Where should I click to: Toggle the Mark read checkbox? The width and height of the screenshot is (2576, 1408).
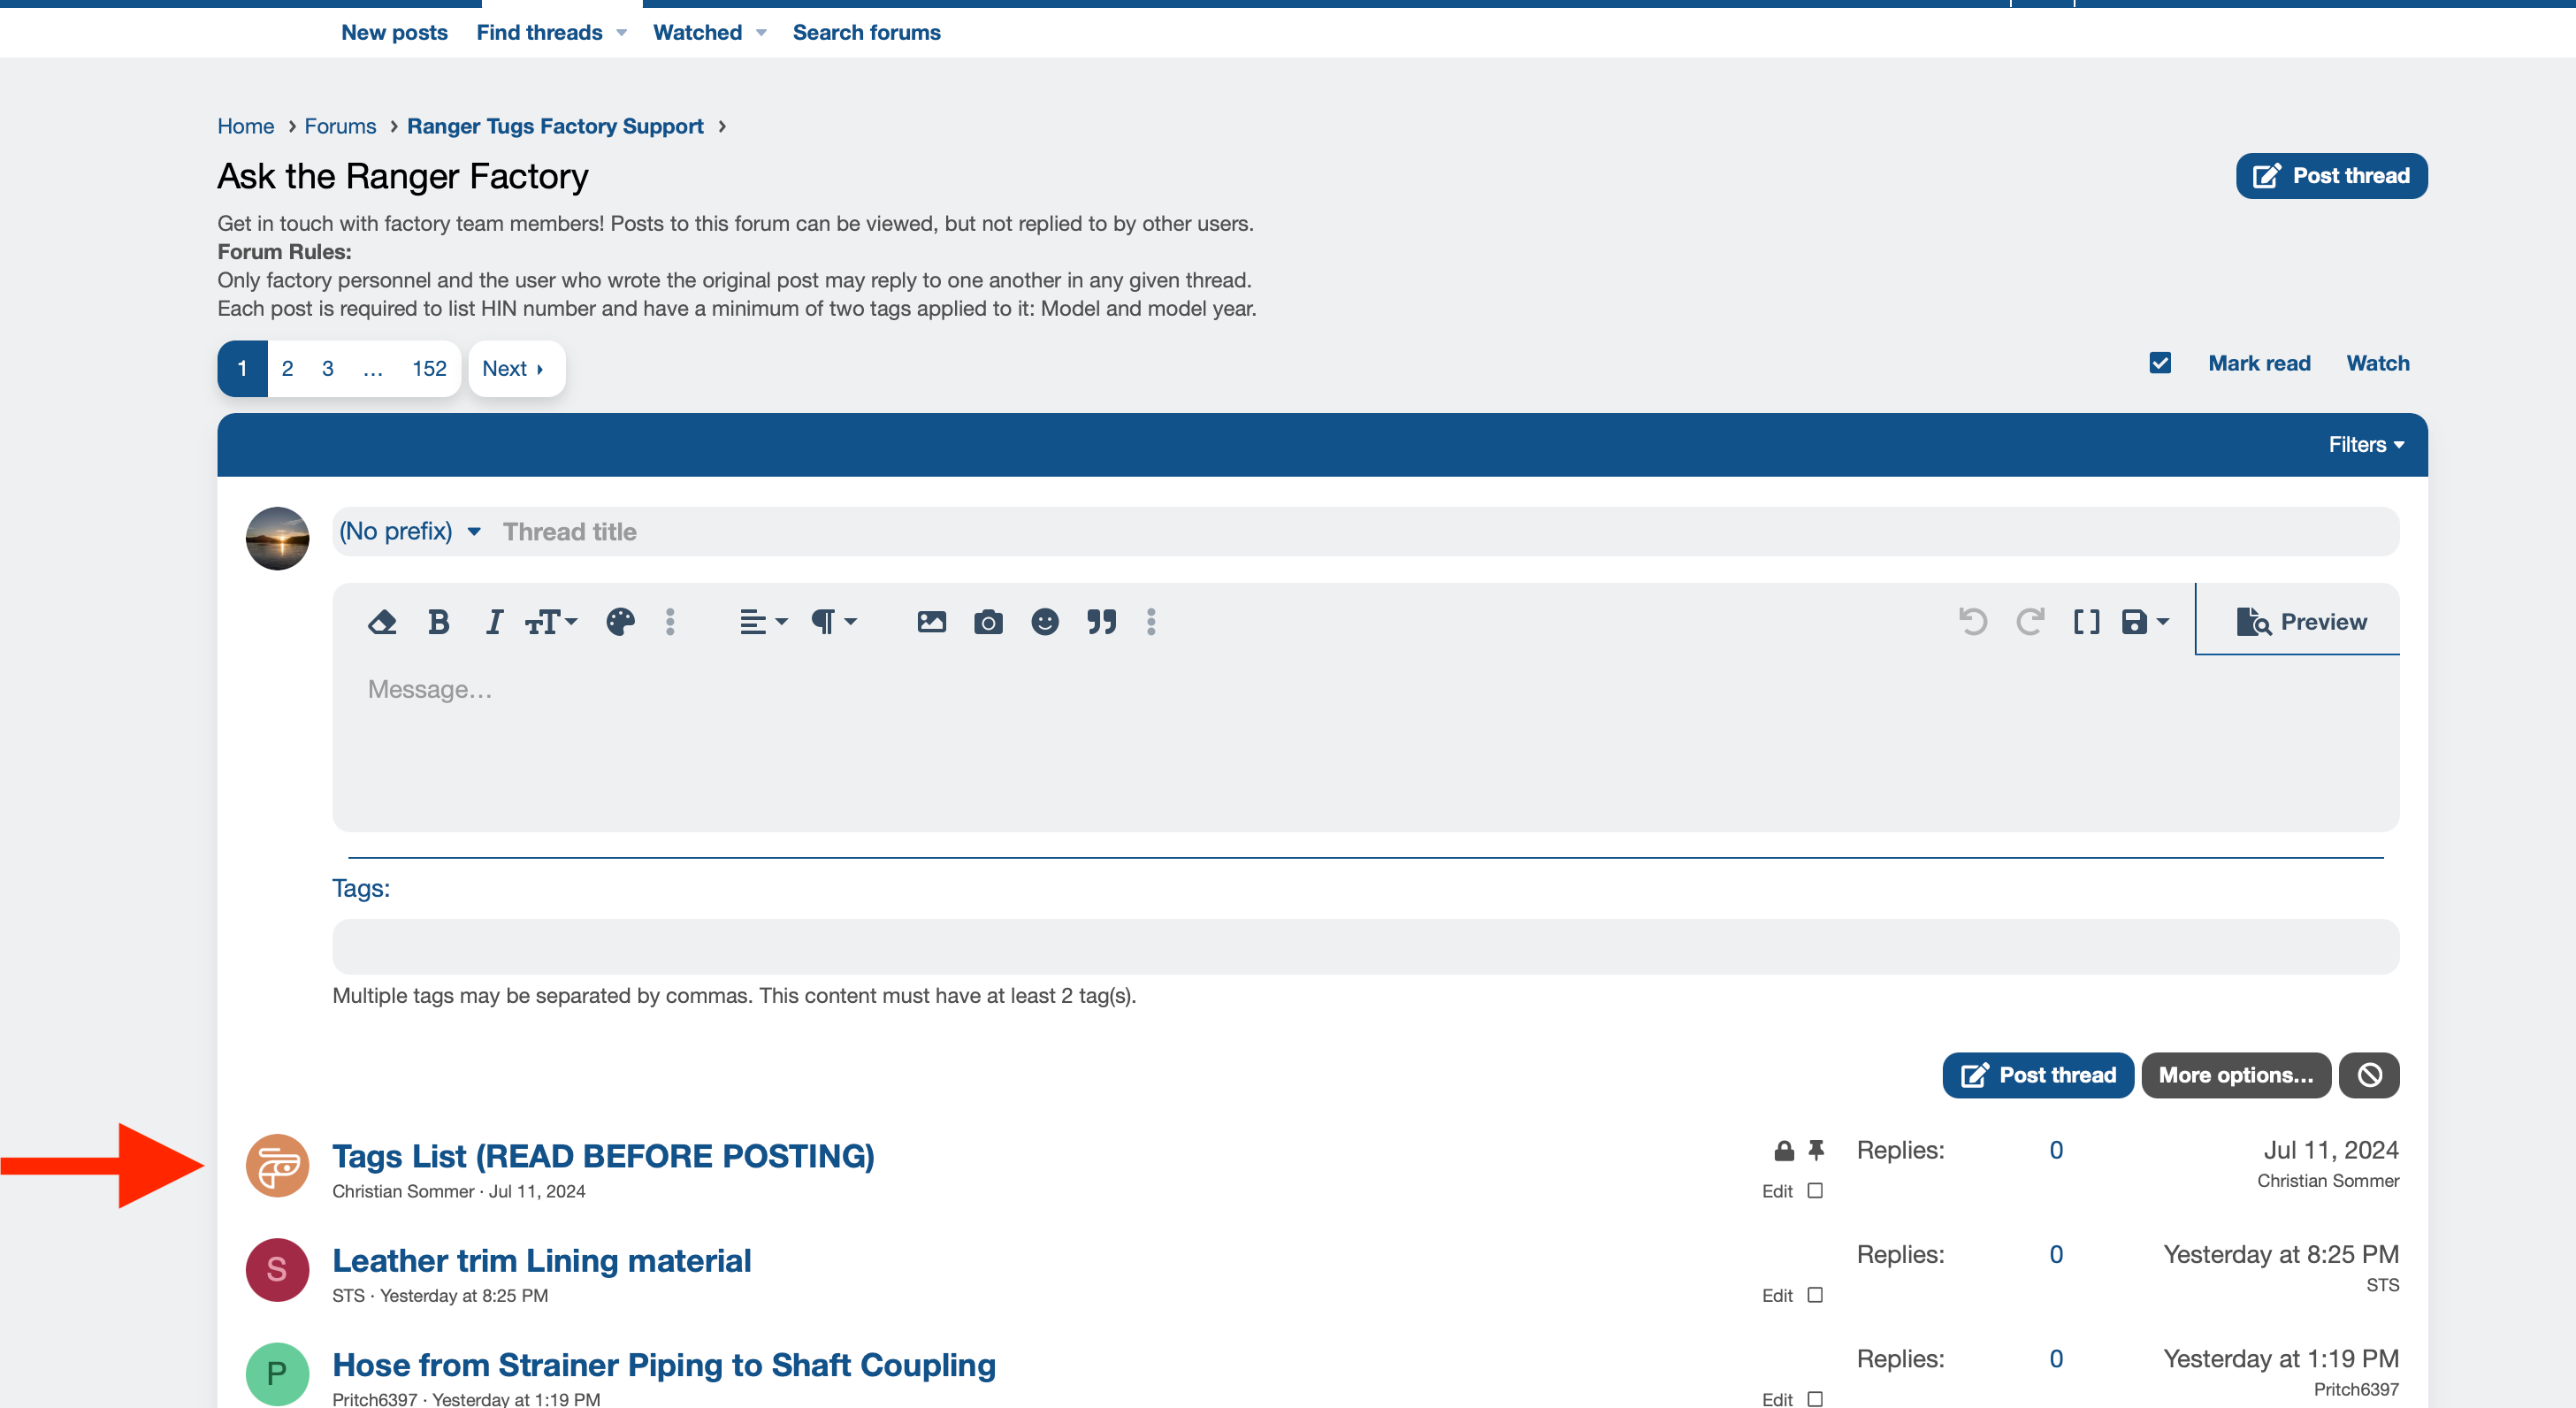[x=2160, y=362]
